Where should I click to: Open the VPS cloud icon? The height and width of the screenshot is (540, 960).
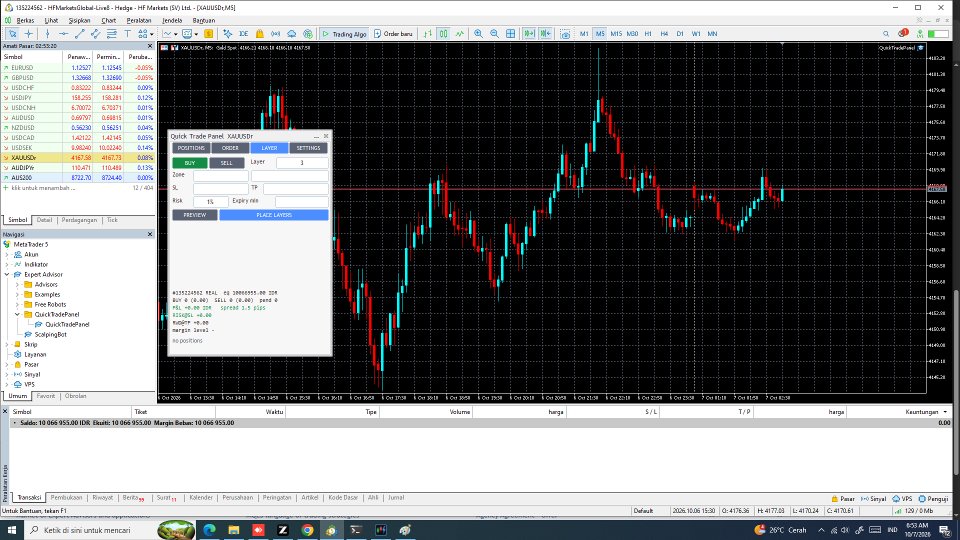[x=291, y=34]
